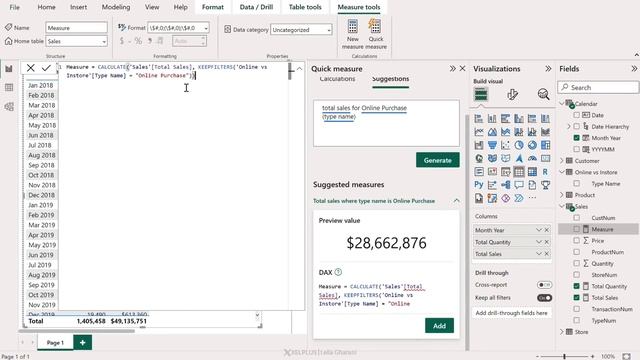Tick the Price field checkbox
This screenshot has width=640, height=360.
pyautogui.click(x=576, y=240)
